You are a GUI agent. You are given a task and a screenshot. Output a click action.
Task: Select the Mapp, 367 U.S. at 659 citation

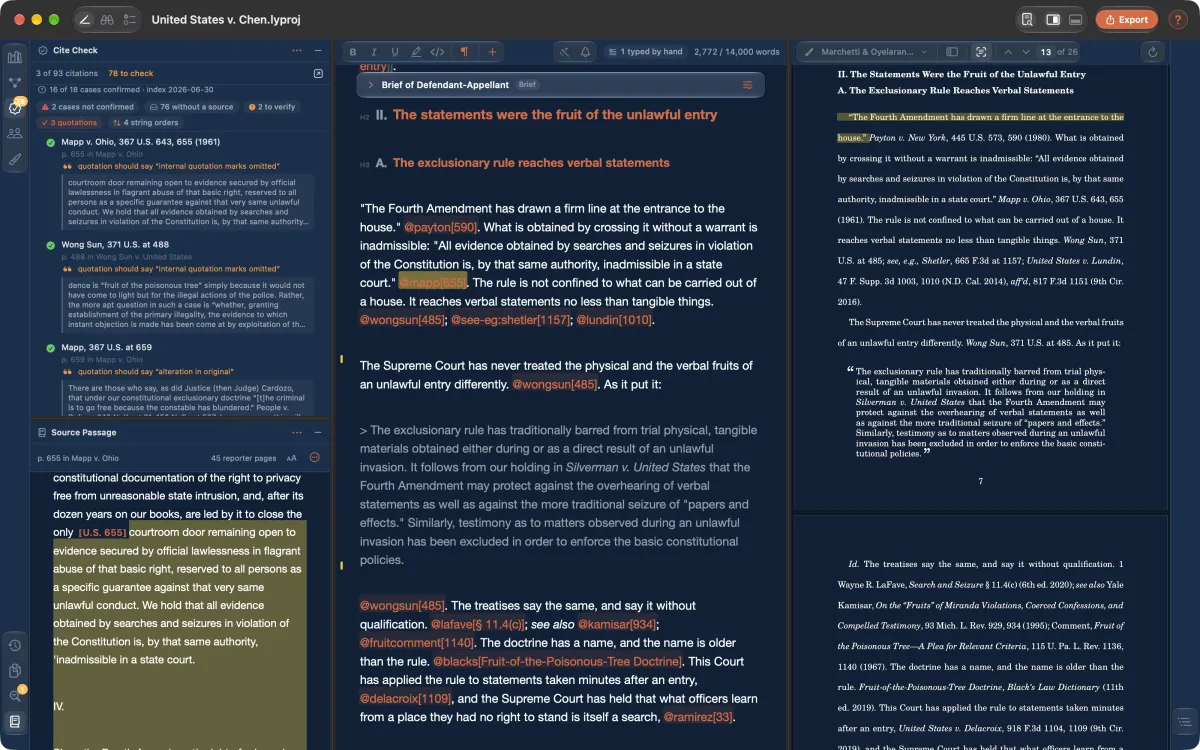coord(107,347)
